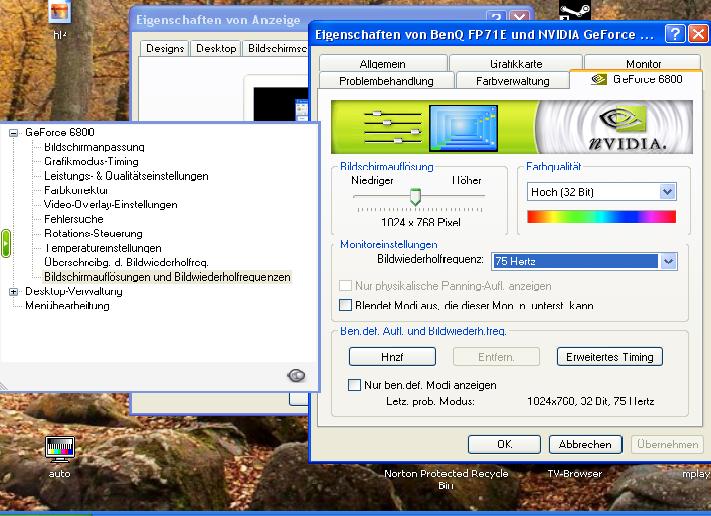The image size is (711, 516).
Task: Open the Designs tab in the Anzeige window
Action: pyautogui.click(x=165, y=49)
